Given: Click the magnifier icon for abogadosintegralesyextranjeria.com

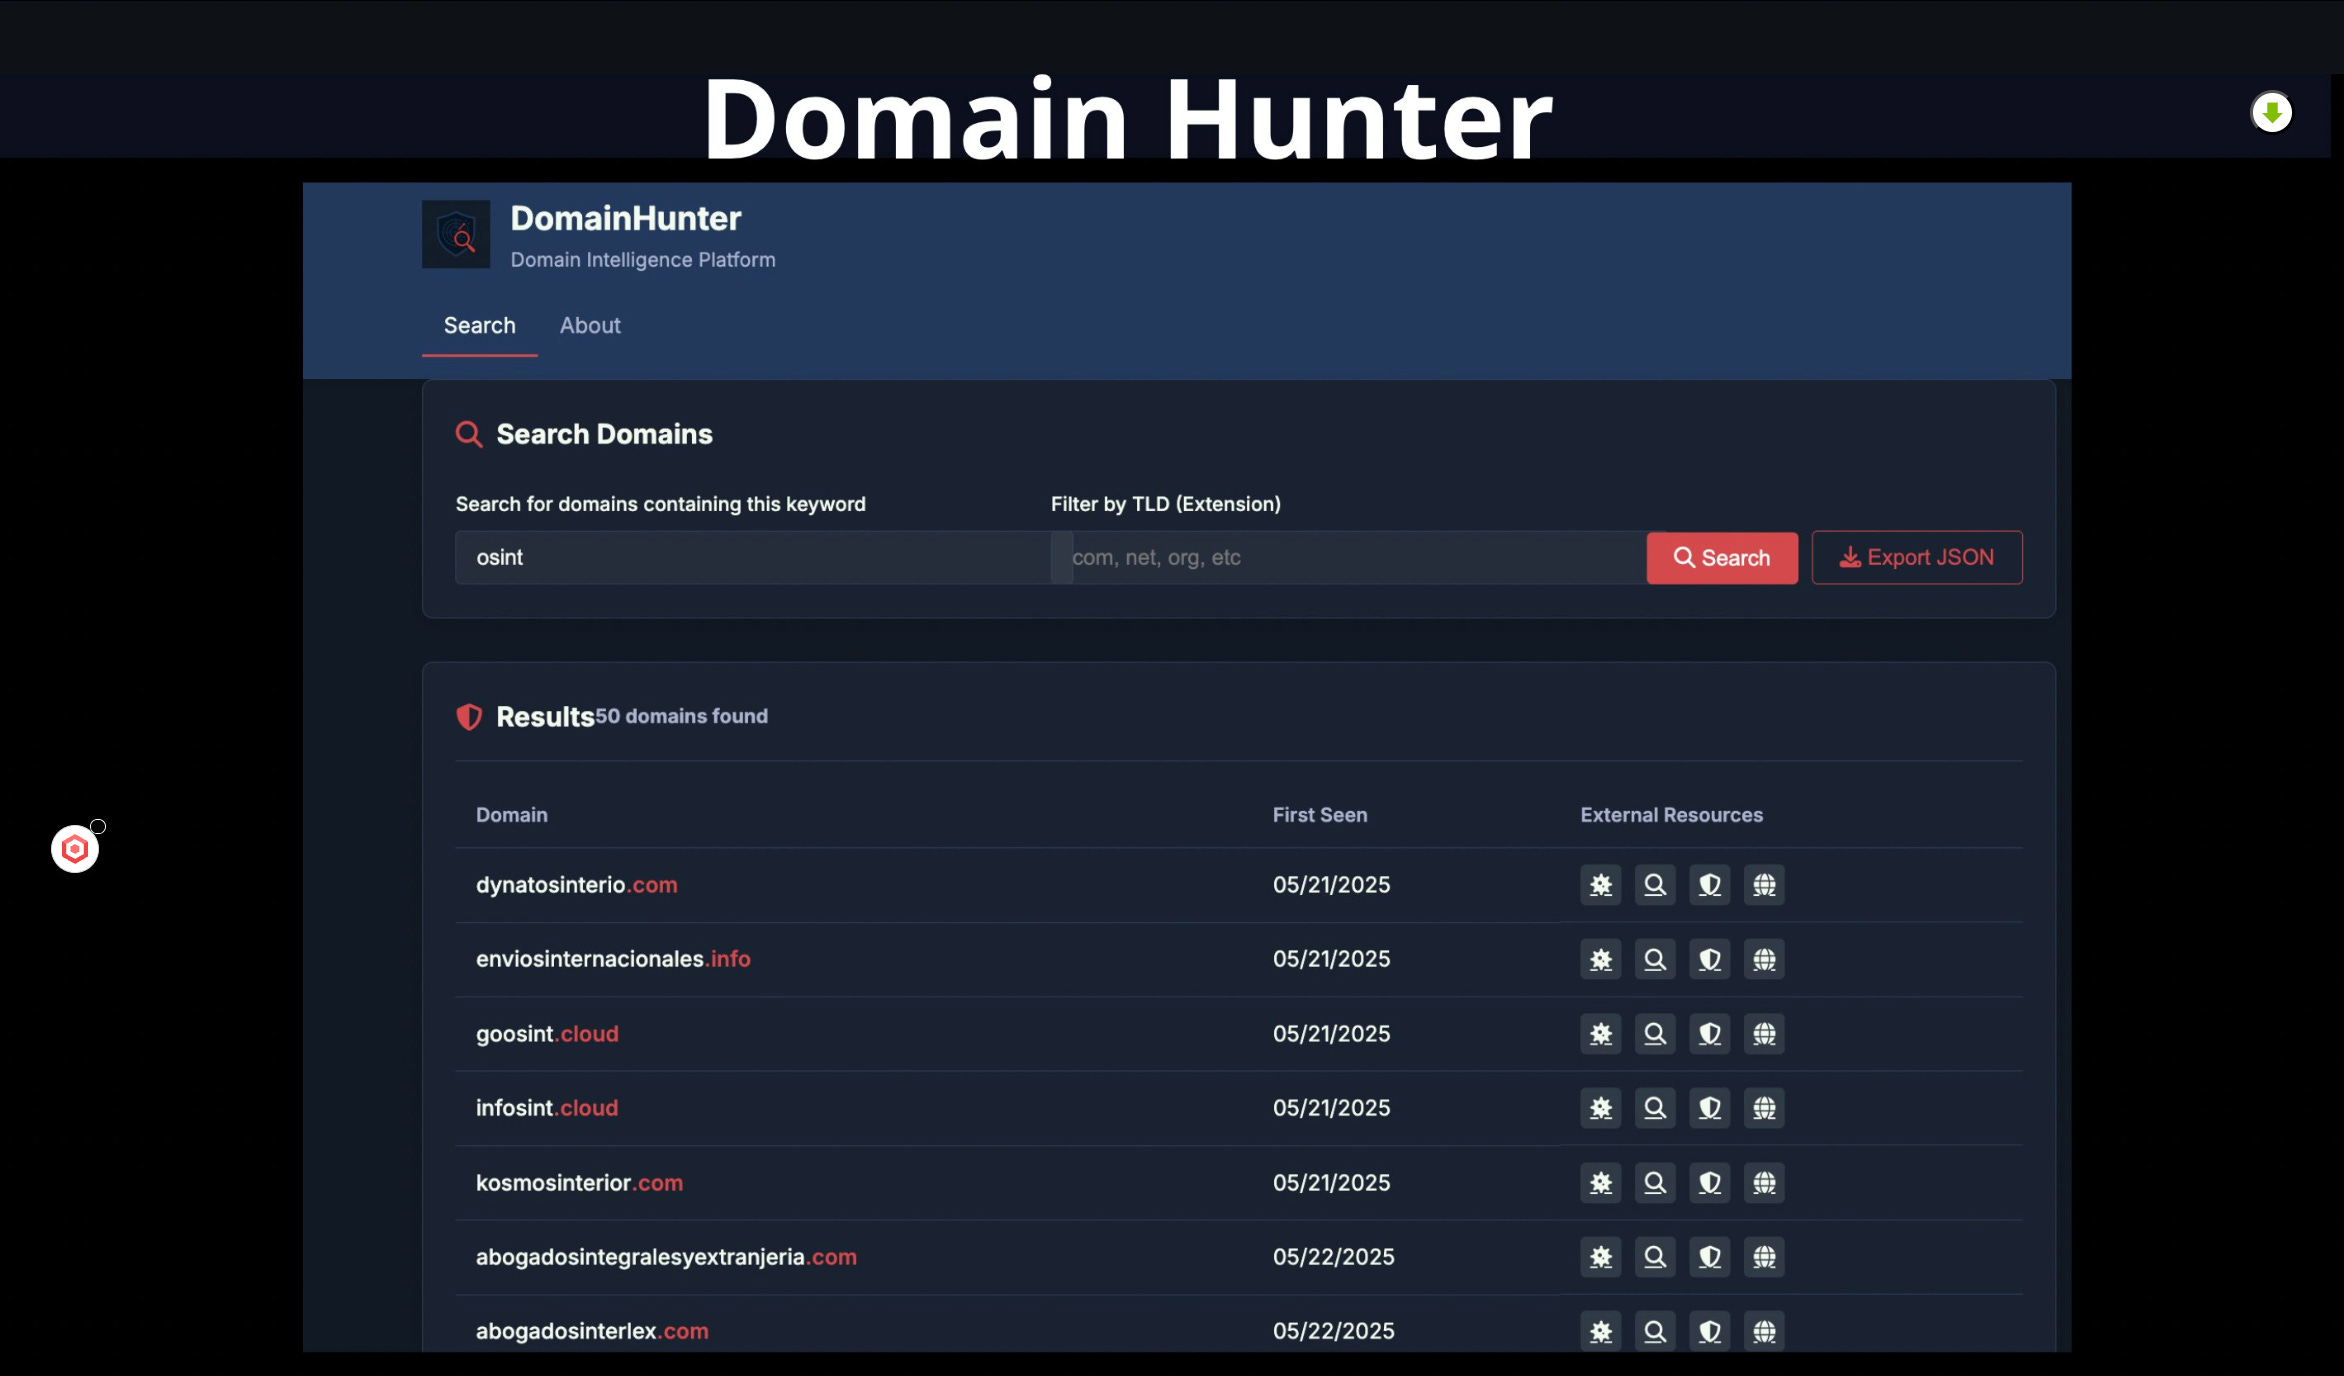Looking at the screenshot, I should (x=1655, y=1257).
